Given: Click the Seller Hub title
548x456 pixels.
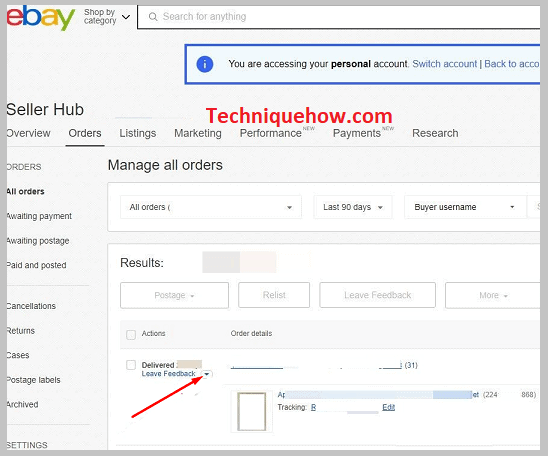Looking at the screenshot, I should tap(45, 109).
